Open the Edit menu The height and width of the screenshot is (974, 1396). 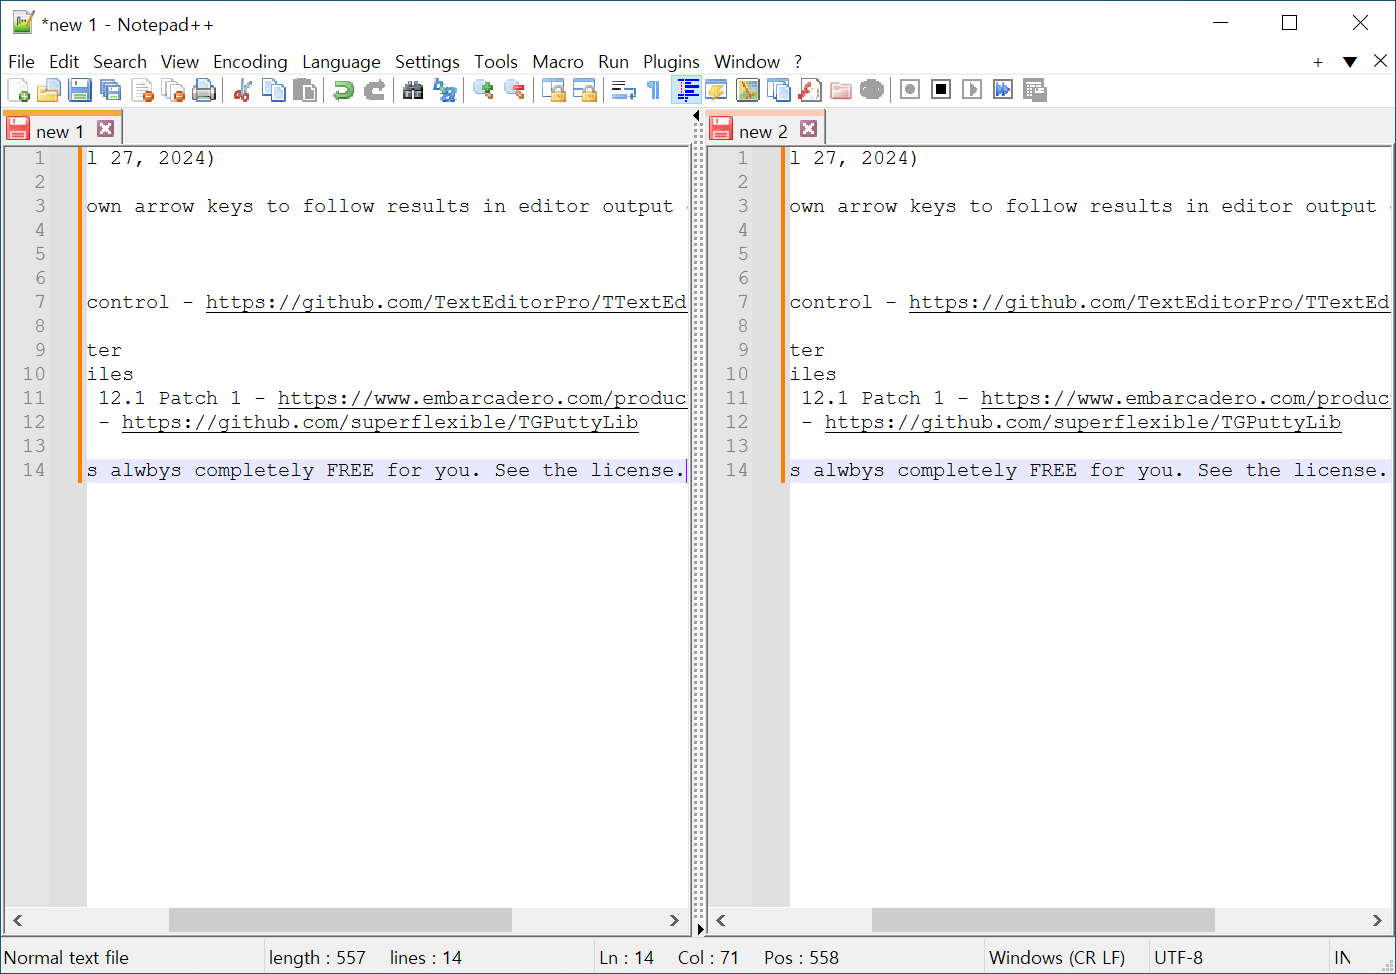point(64,62)
